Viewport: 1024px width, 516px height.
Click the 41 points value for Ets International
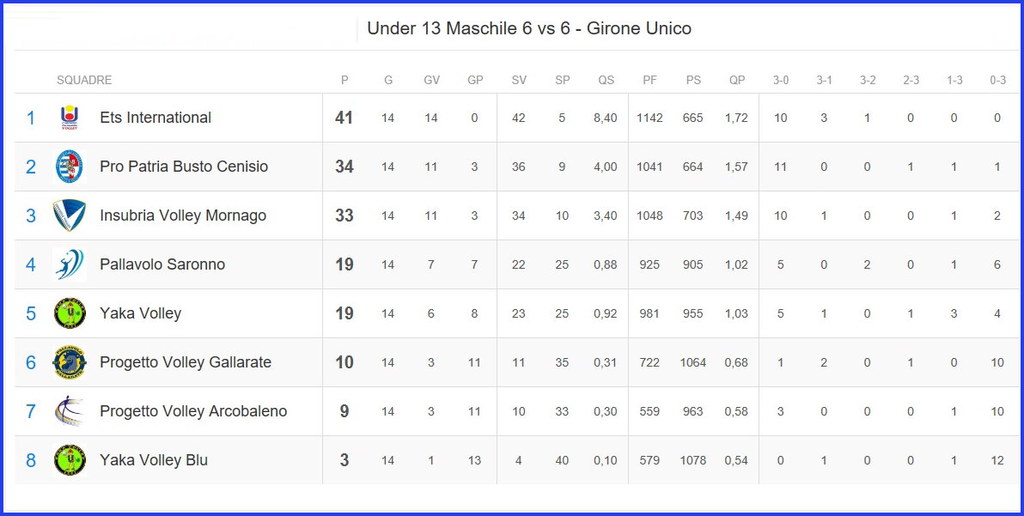coord(344,118)
